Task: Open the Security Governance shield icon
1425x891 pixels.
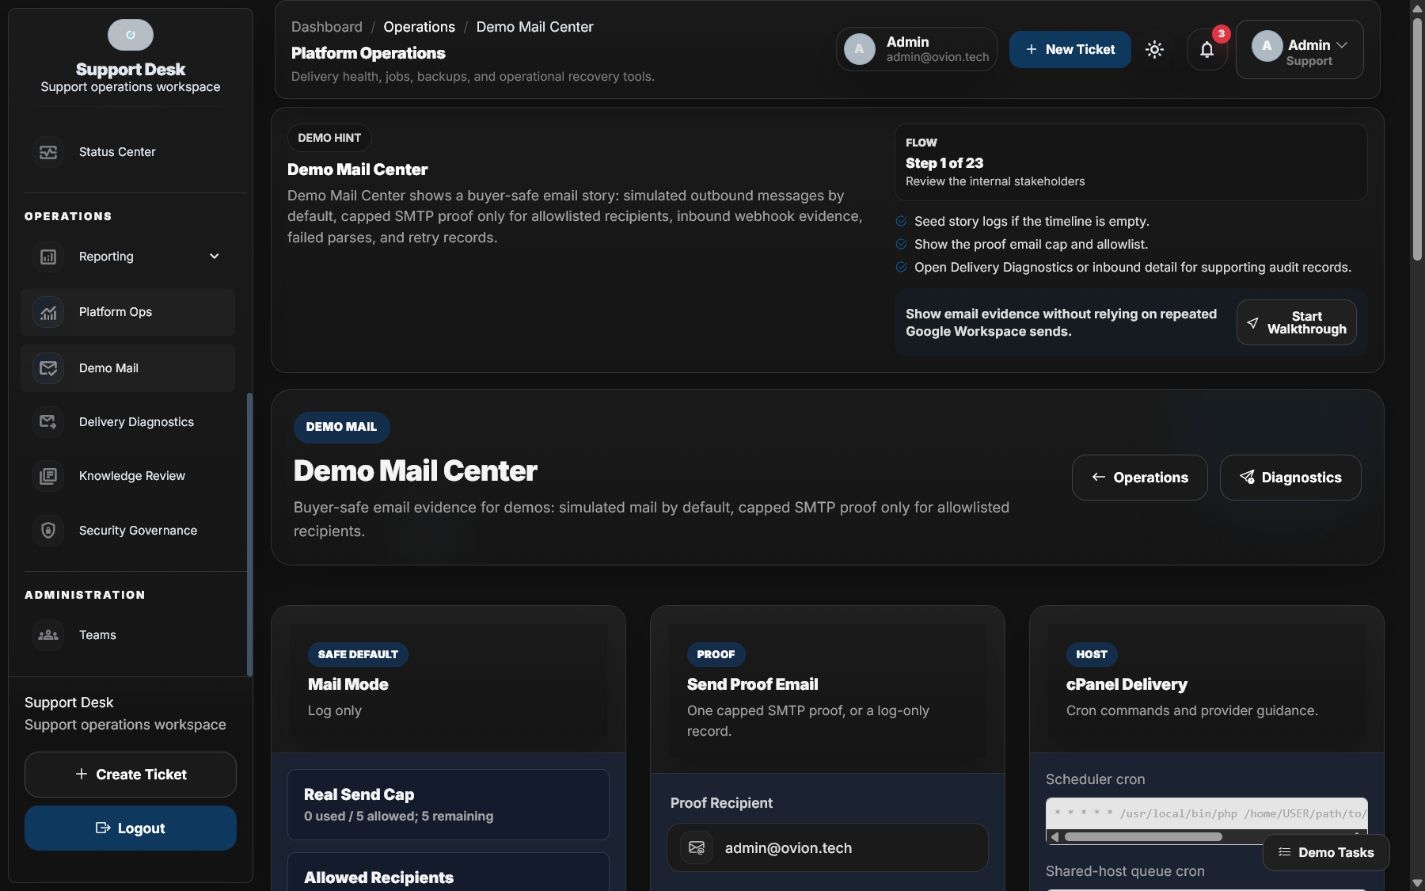Action: [x=48, y=530]
